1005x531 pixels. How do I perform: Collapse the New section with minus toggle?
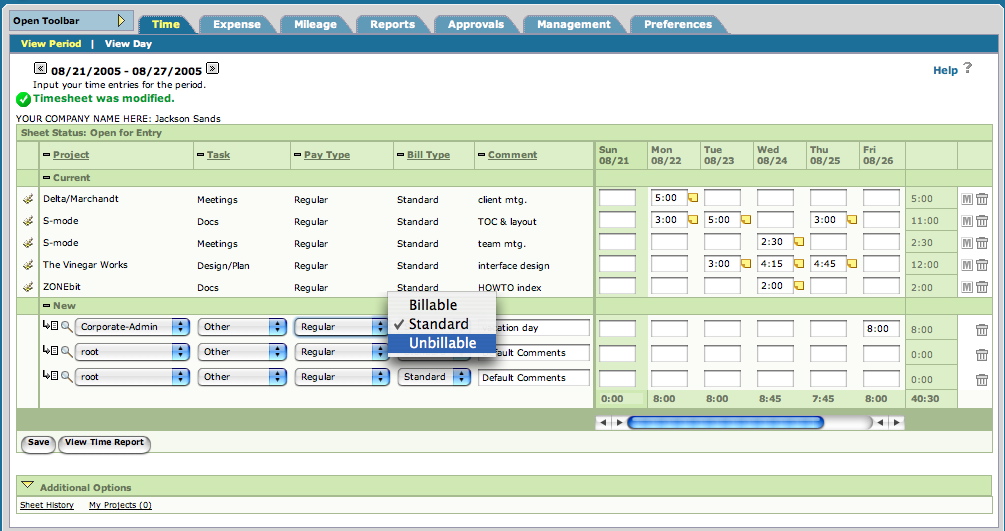46,306
